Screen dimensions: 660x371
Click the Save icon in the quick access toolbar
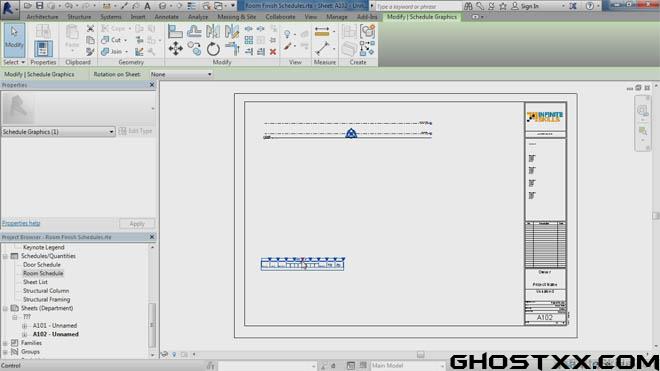pos(39,5)
